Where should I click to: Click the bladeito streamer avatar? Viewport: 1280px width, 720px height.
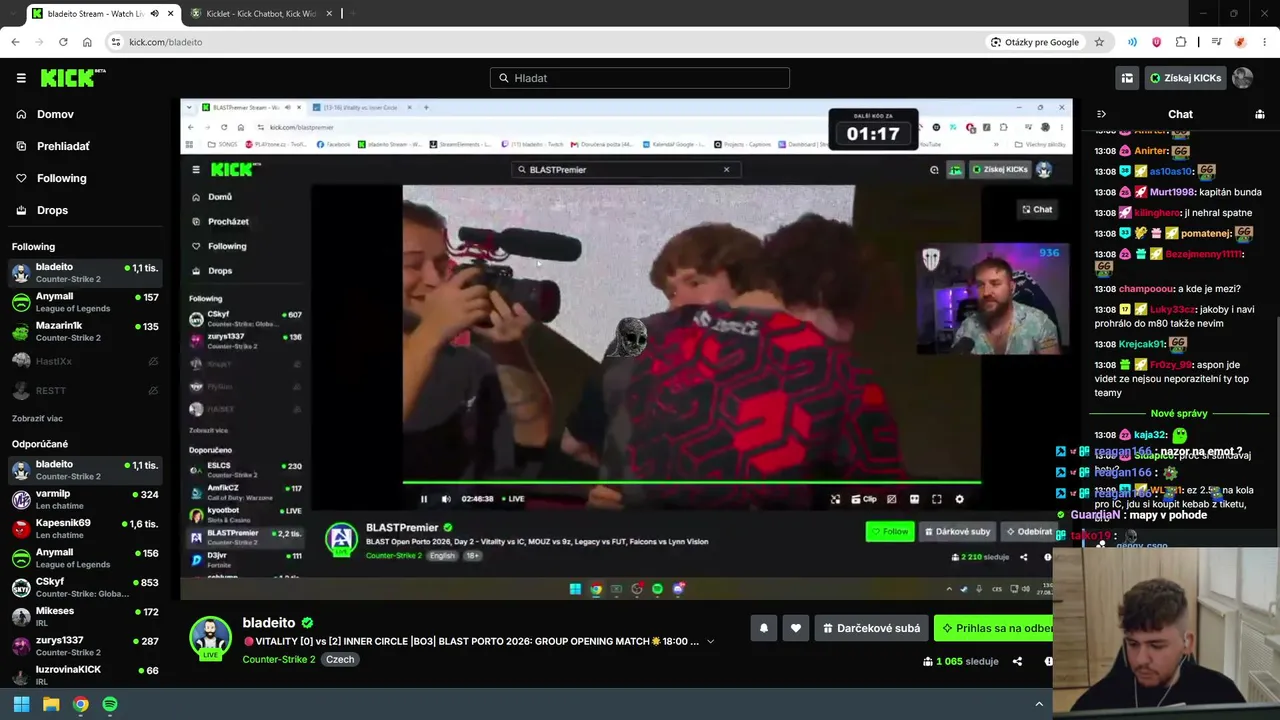pyautogui.click(x=211, y=637)
